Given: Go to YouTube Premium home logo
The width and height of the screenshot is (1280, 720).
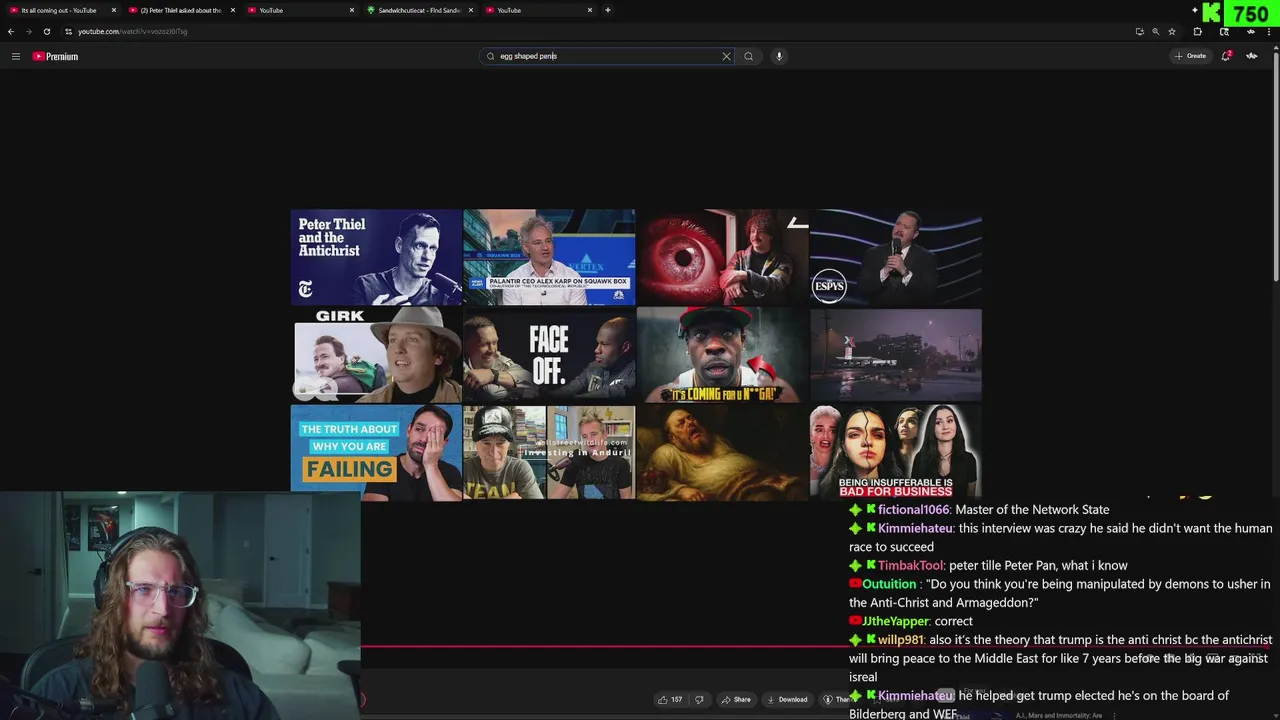Looking at the screenshot, I should 55,56.
